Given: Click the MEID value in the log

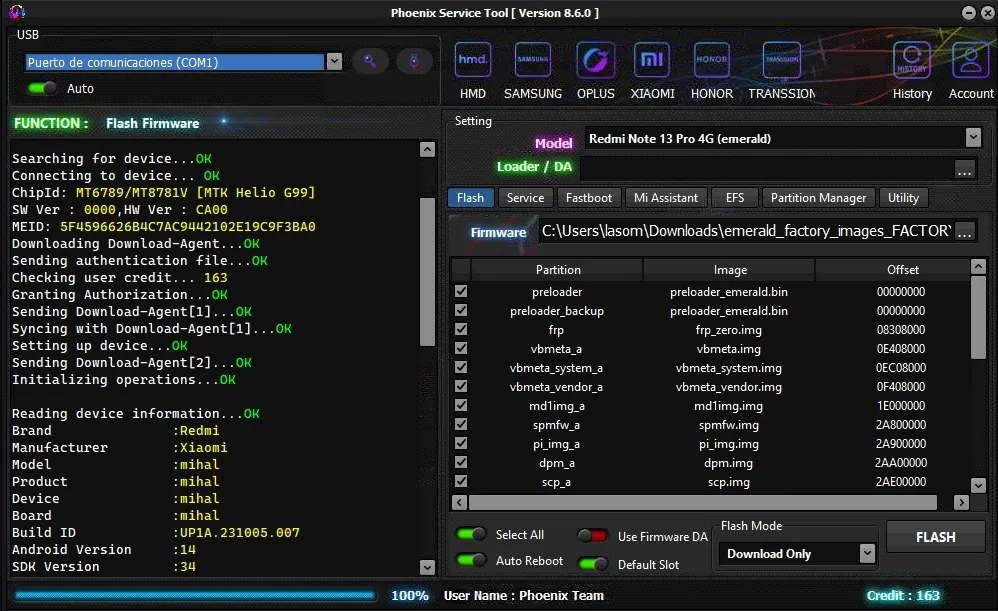Looking at the screenshot, I should click(188, 227).
